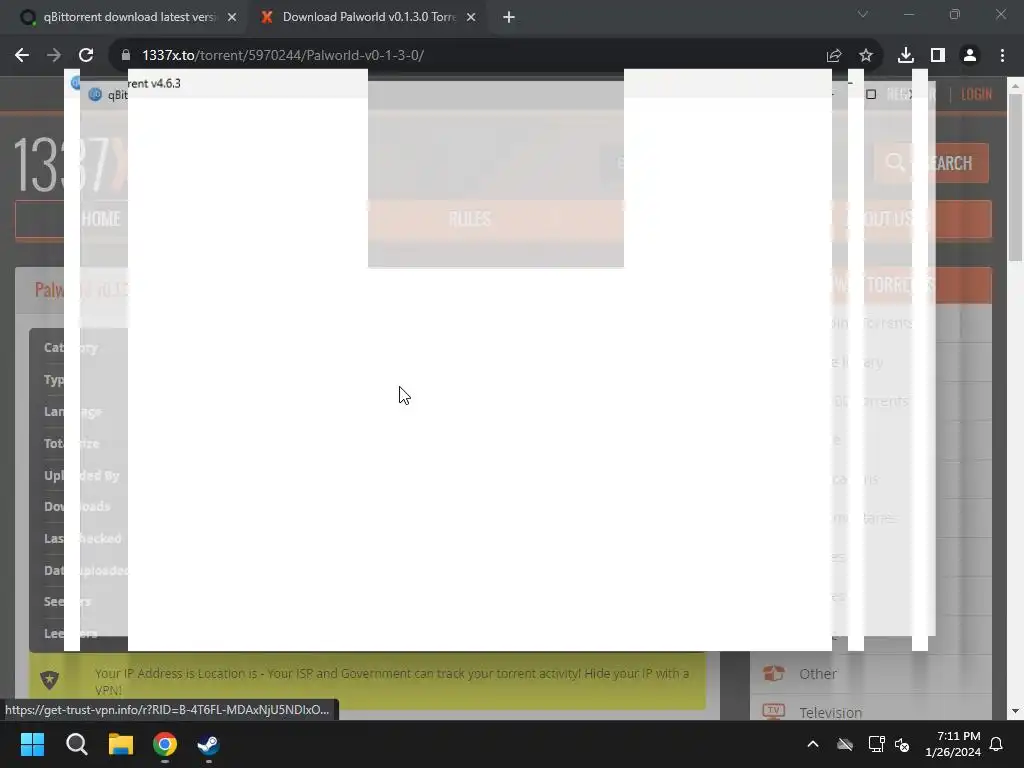Click the VPN warning banner text
Viewport: 1024px width, 768px height.
(x=392, y=681)
